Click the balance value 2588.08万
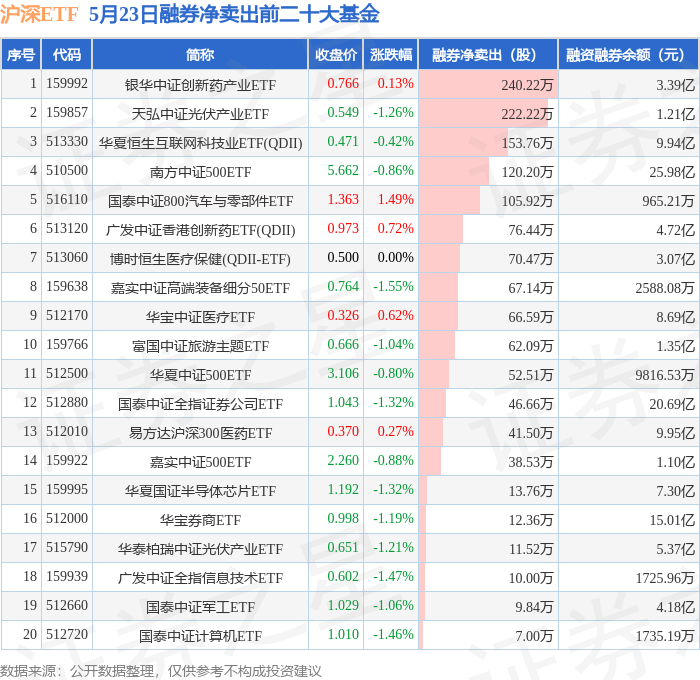This screenshot has width=700, height=680. click(x=665, y=288)
